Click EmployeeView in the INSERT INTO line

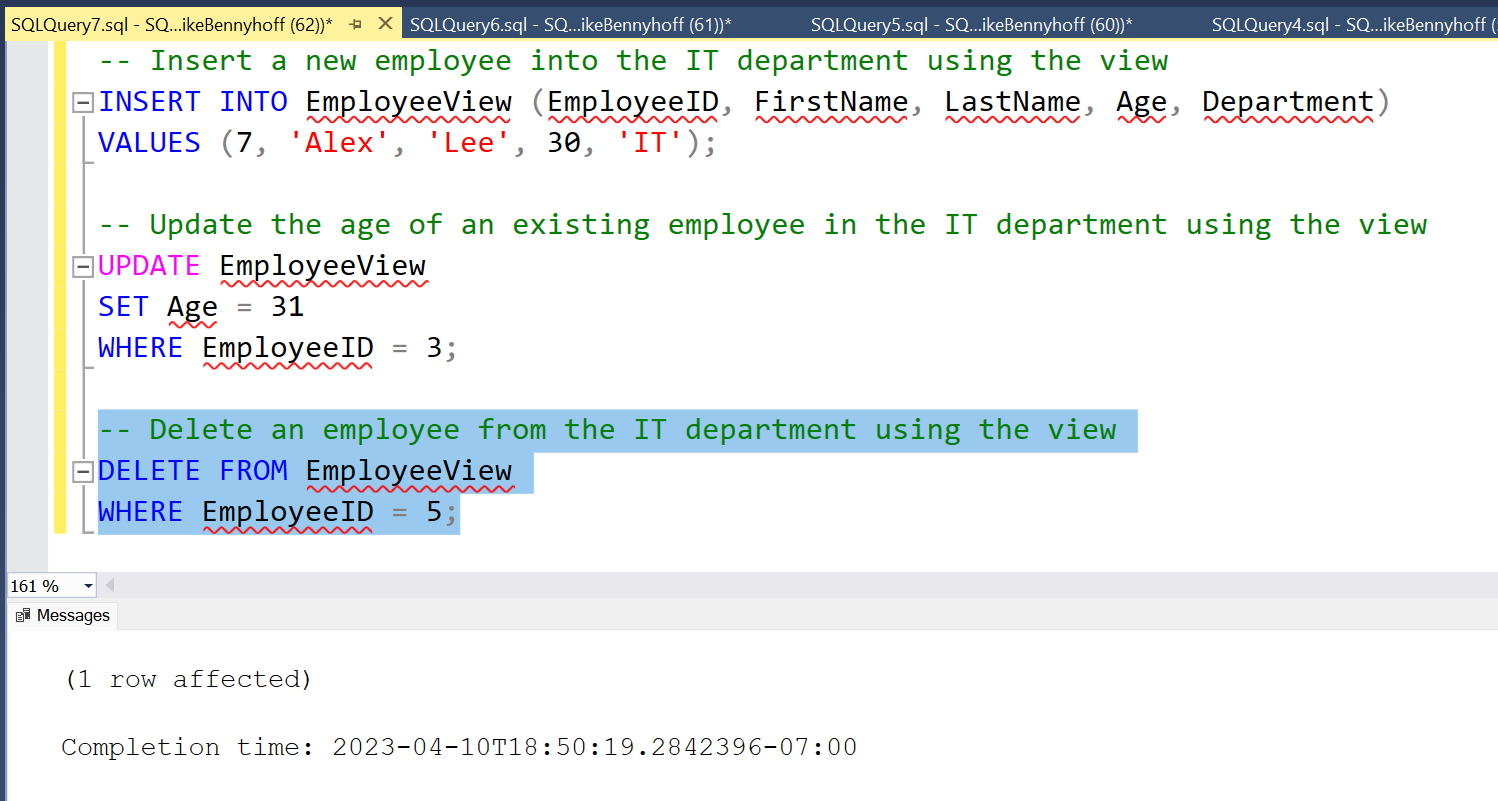[x=409, y=102]
